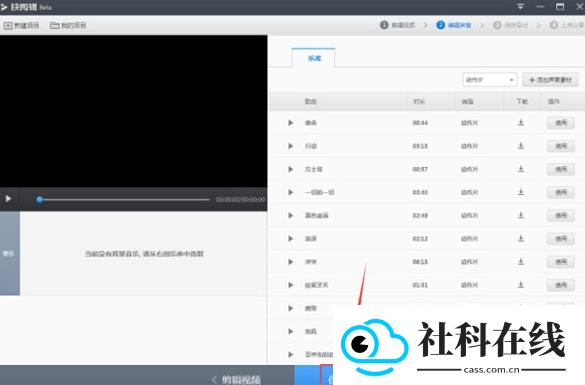Viewport: 585px width, 385px height.
Task: Click the 歌曲 column header
Action: click(x=310, y=101)
